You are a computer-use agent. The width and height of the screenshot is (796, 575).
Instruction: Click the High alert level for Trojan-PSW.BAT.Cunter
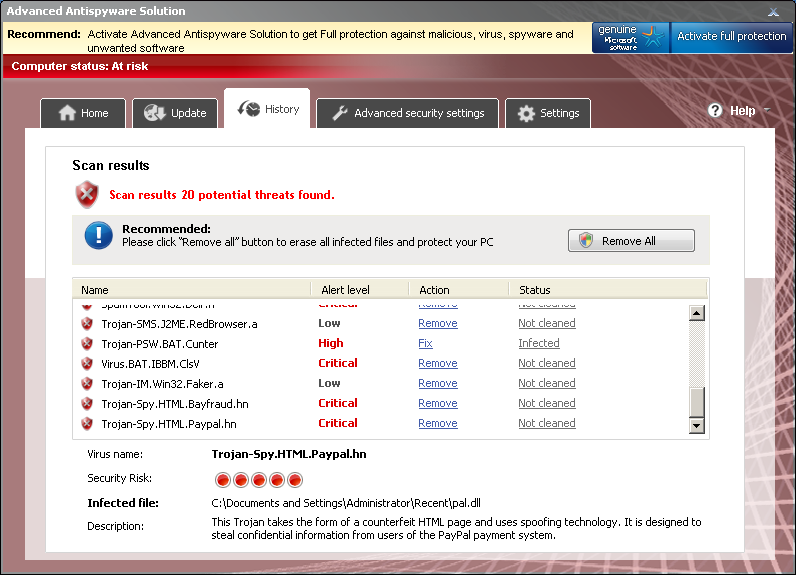(330, 343)
